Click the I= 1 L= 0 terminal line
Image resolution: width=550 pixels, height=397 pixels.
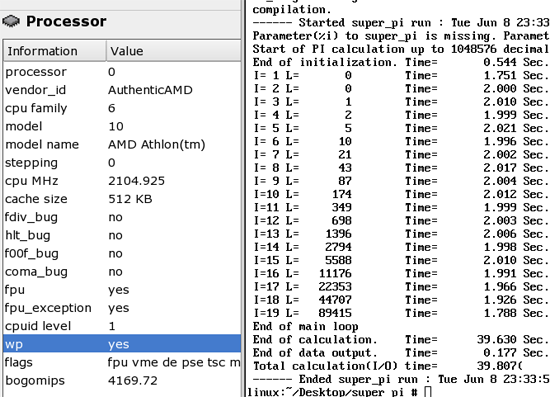coord(401,75)
